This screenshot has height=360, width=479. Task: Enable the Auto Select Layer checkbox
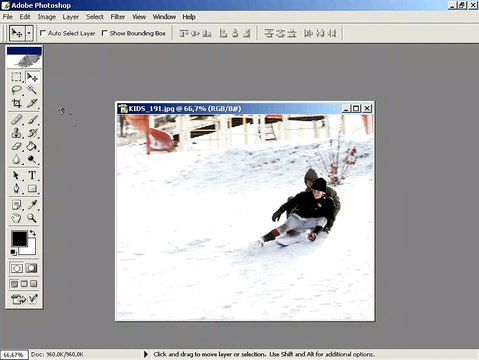coord(43,33)
